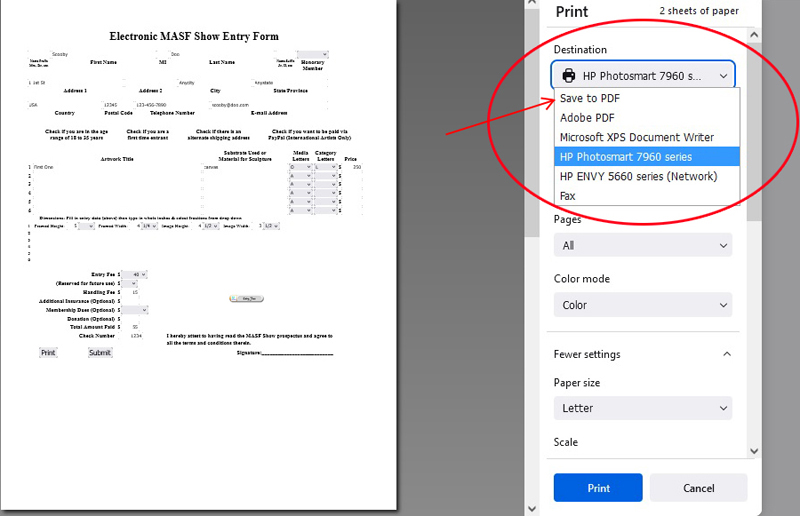This screenshot has height=516, width=800.
Task: Select highlighted HP Photosmart 7960 series option
Action: pos(625,157)
